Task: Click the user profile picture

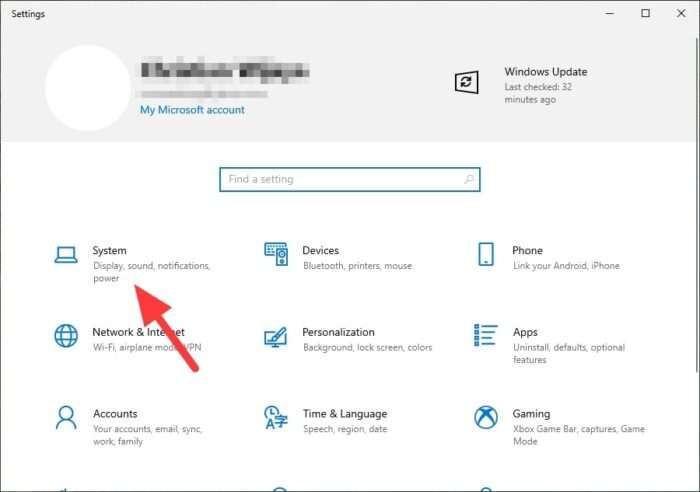Action: click(88, 88)
